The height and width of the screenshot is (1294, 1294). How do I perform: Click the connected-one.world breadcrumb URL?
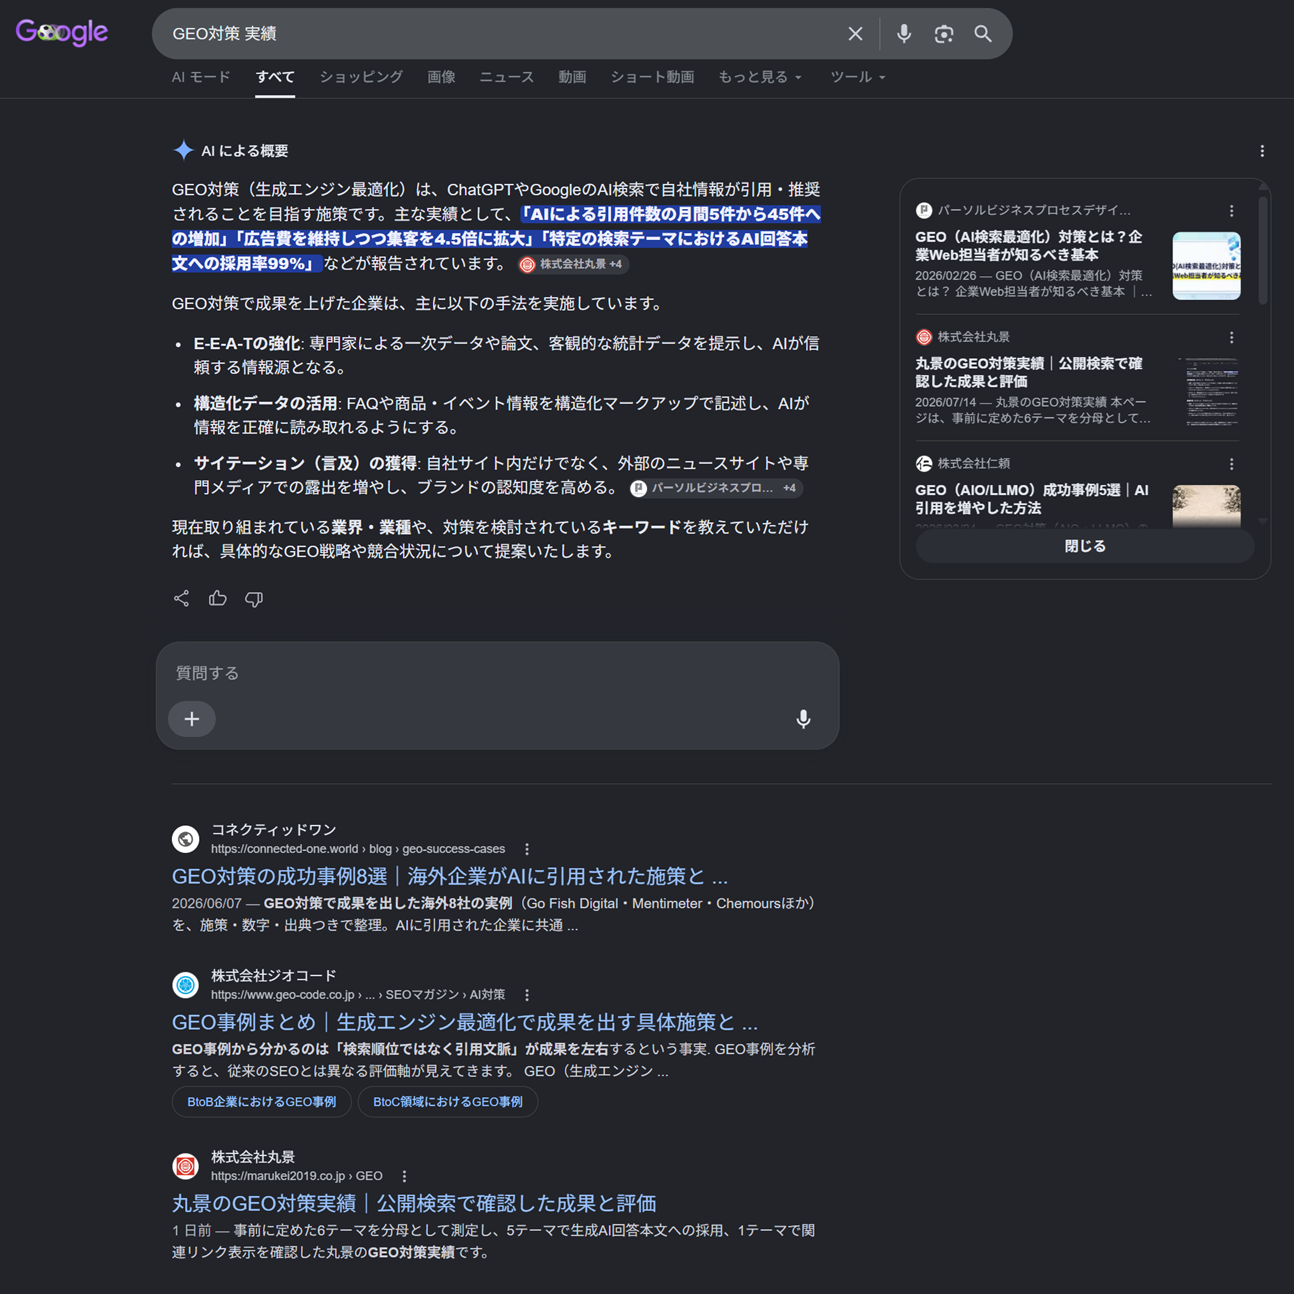pos(358,849)
